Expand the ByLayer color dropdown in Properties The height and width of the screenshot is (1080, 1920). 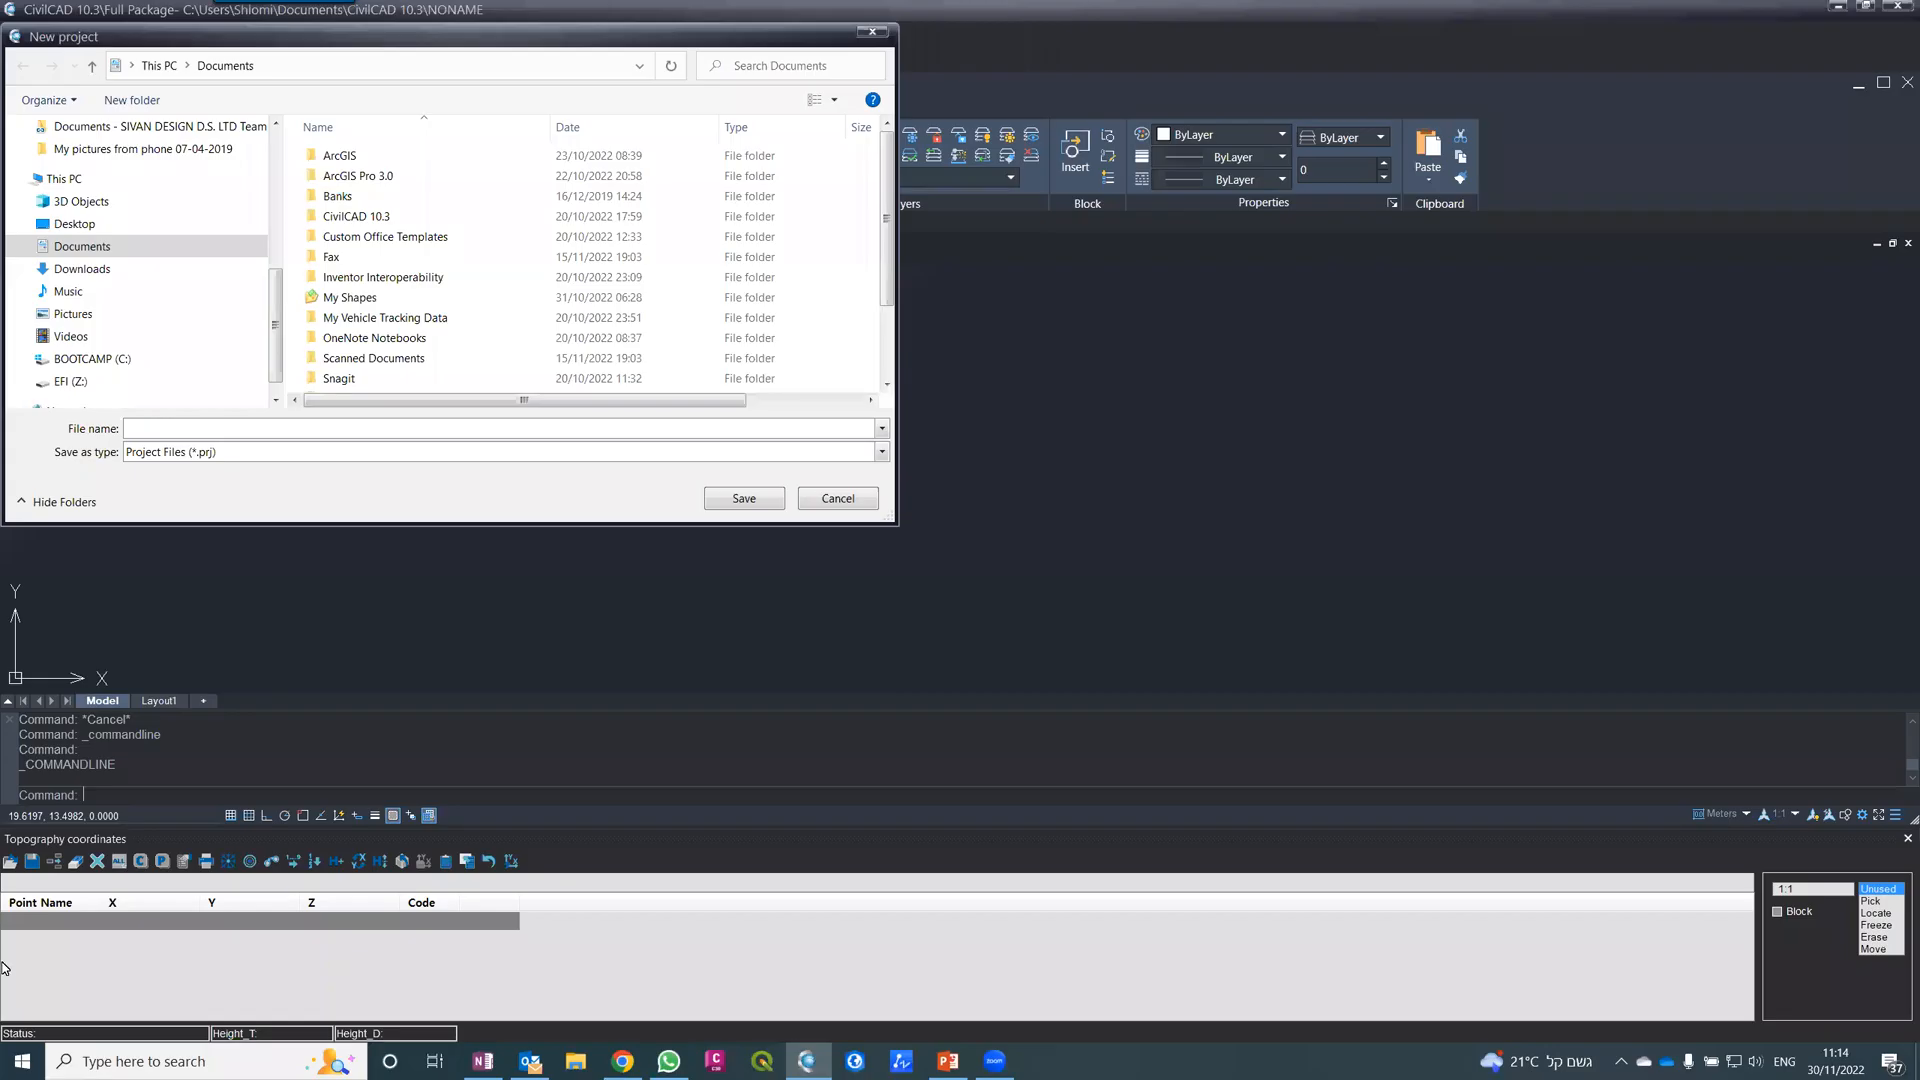pos(1282,134)
